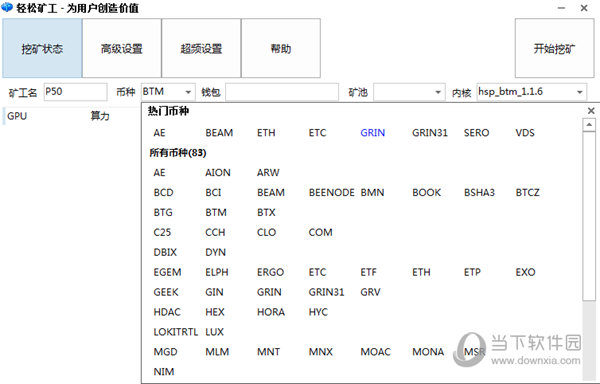Viewport: 600px width, 384px height.
Task: Select ETF coin
Action: (368, 272)
